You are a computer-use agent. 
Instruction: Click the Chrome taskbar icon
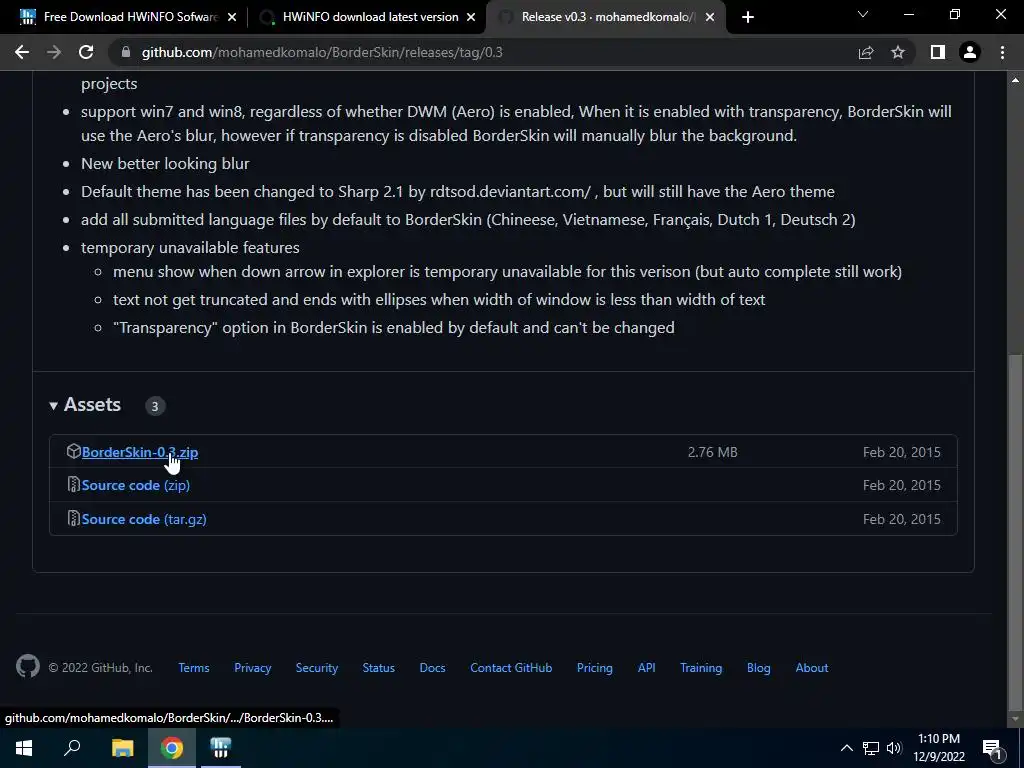coord(172,748)
